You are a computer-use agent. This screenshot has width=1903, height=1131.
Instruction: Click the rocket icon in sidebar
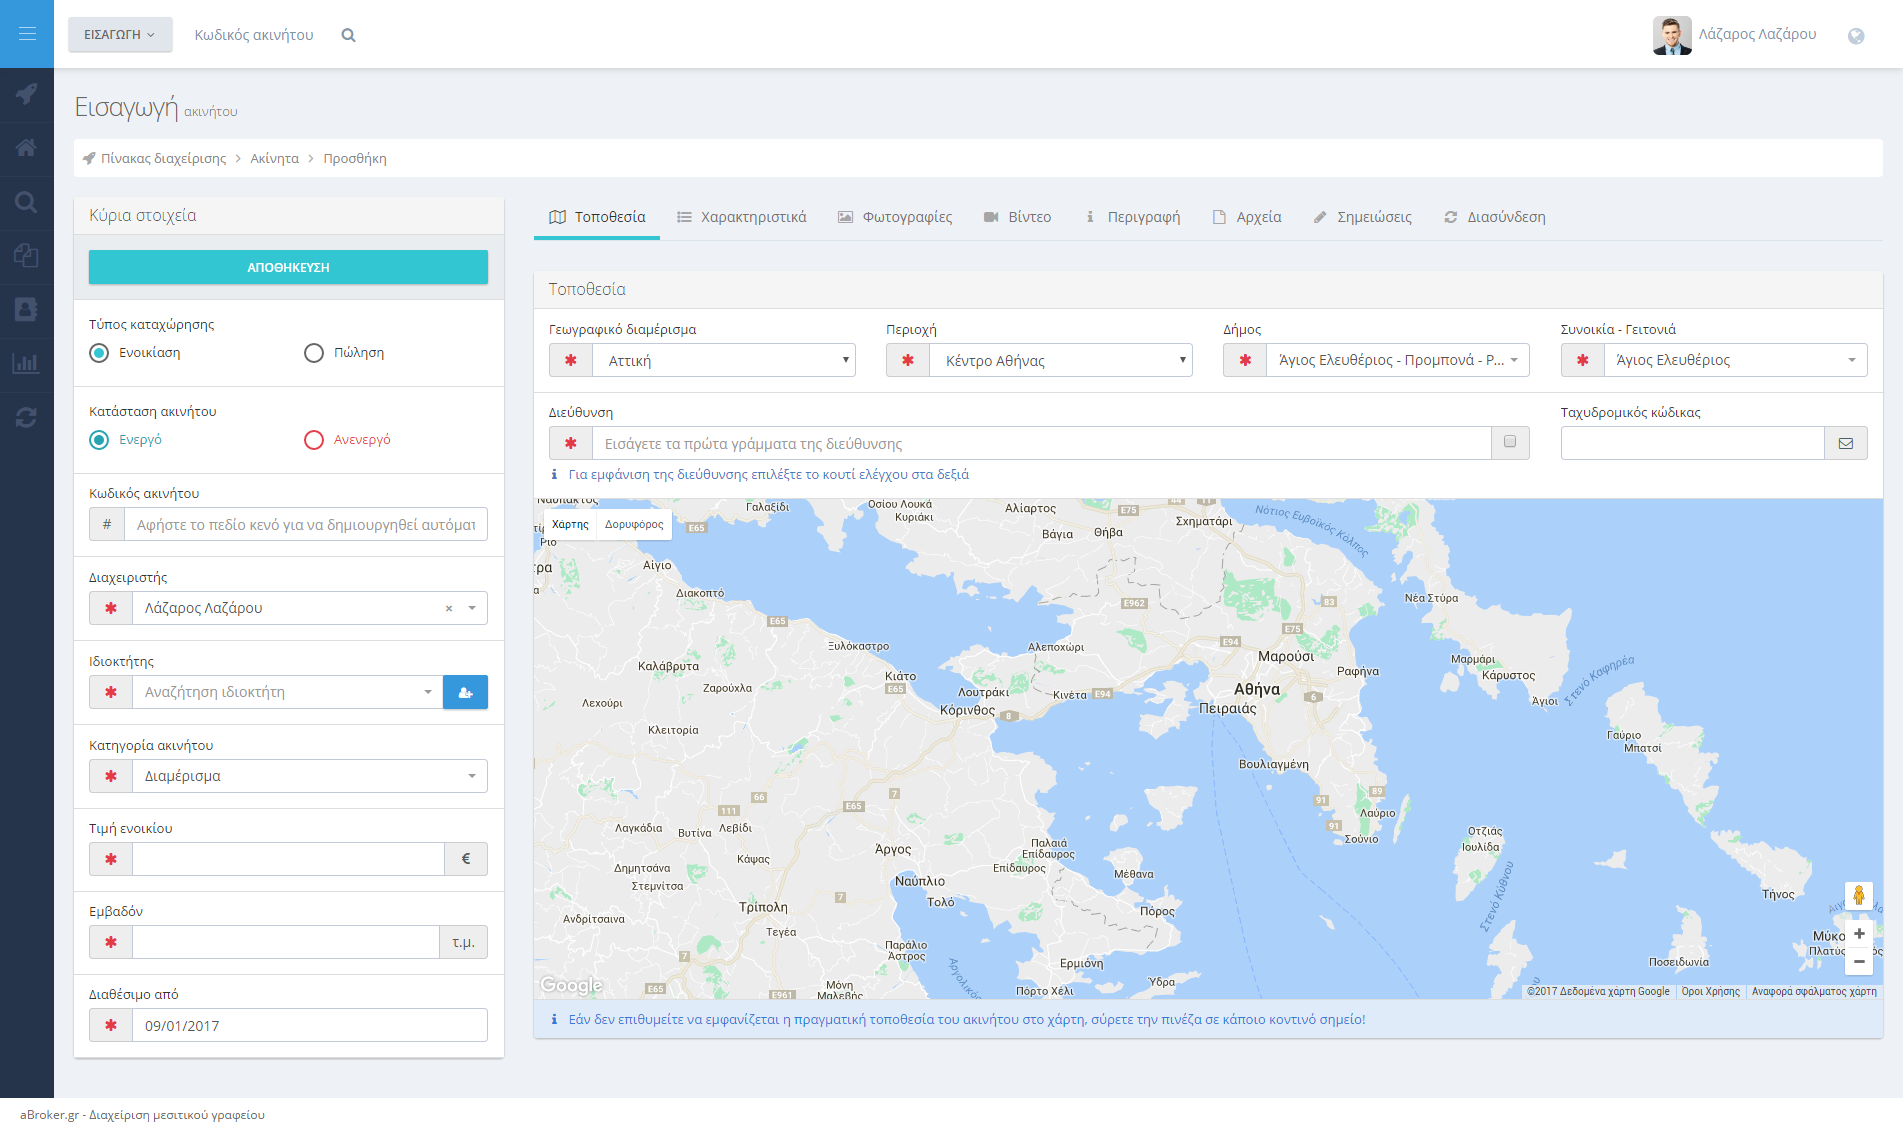(x=27, y=94)
